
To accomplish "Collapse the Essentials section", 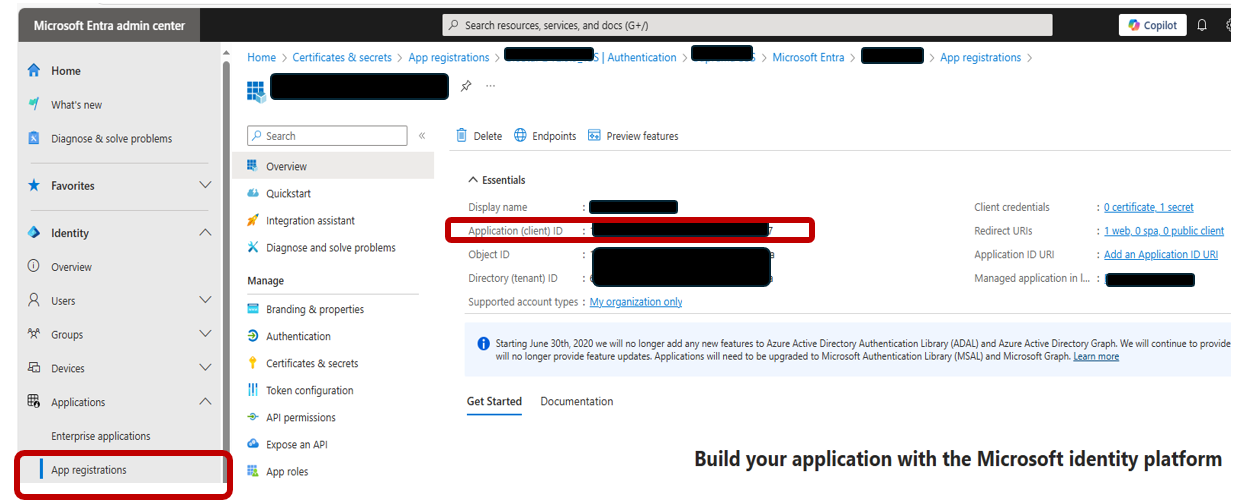I will pos(473,181).
